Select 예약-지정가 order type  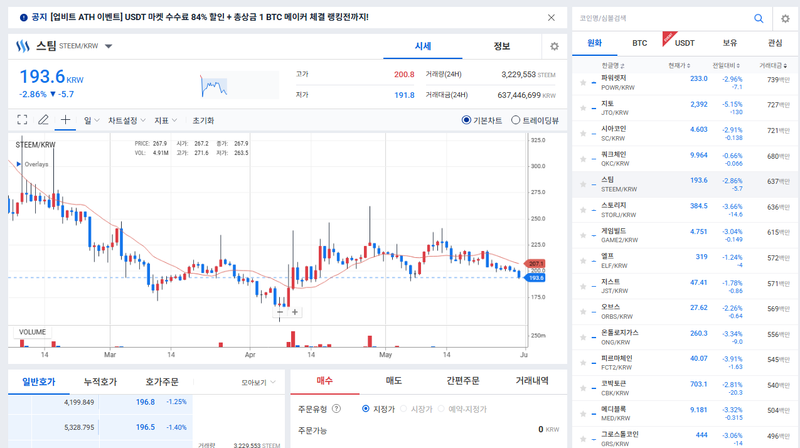coord(441,409)
